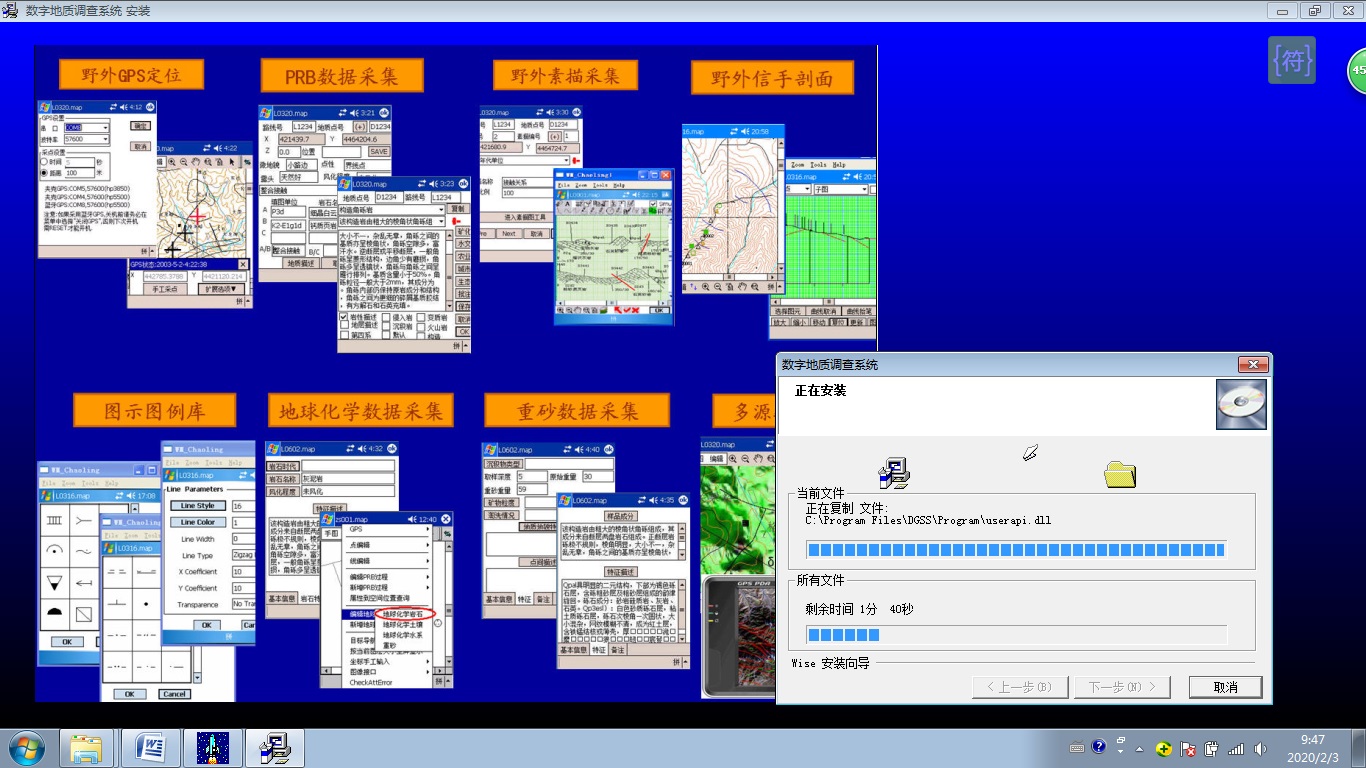1366x768 pixels.
Task: Click the all files progress bar
Action: tap(1016, 635)
